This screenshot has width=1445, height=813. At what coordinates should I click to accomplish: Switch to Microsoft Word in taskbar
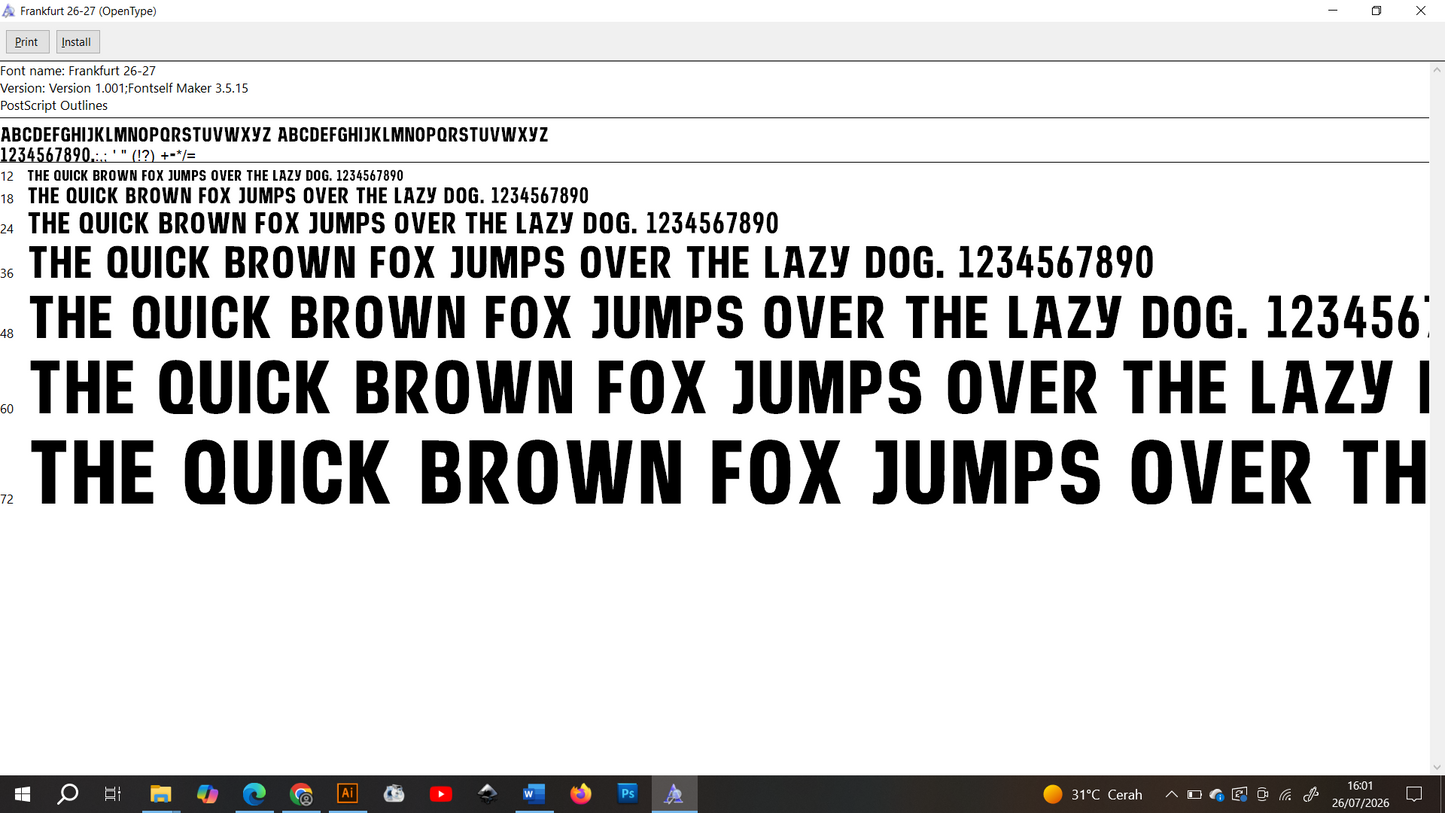pos(534,794)
